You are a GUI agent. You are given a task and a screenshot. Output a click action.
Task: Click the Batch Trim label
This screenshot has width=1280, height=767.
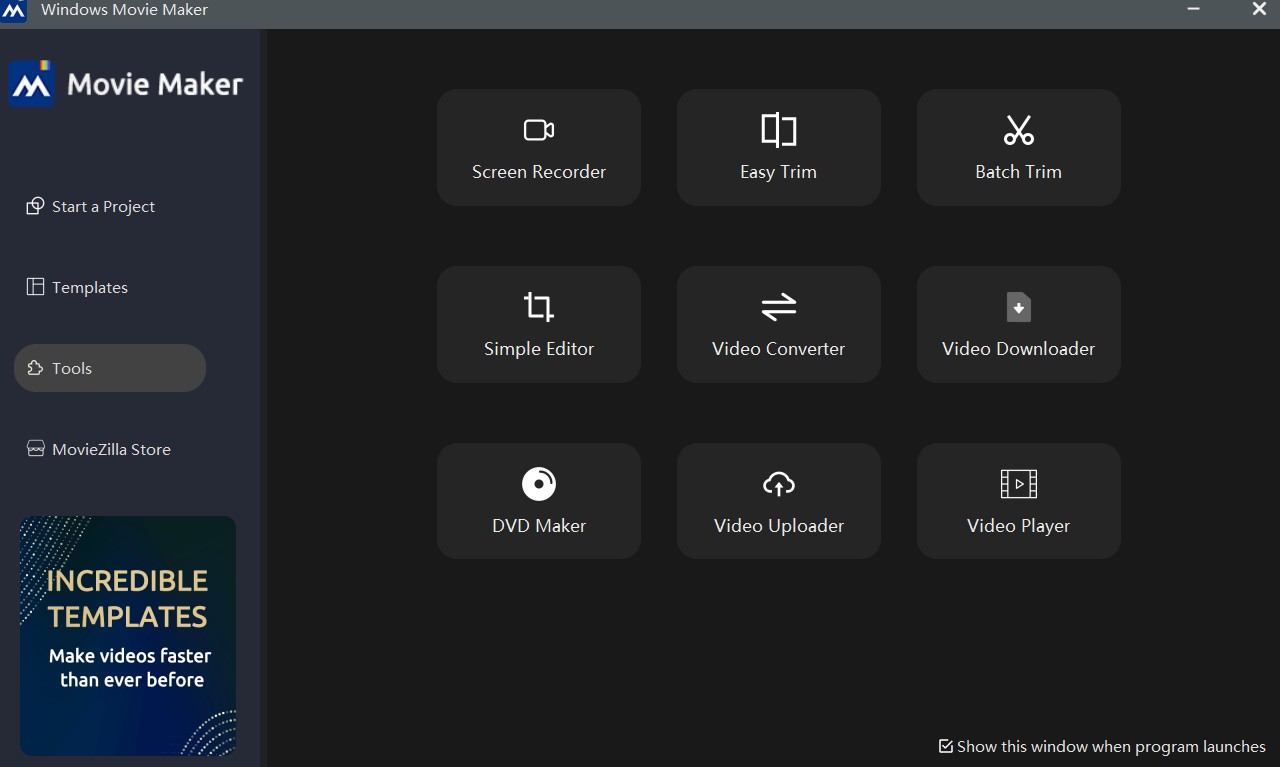click(1018, 172)
